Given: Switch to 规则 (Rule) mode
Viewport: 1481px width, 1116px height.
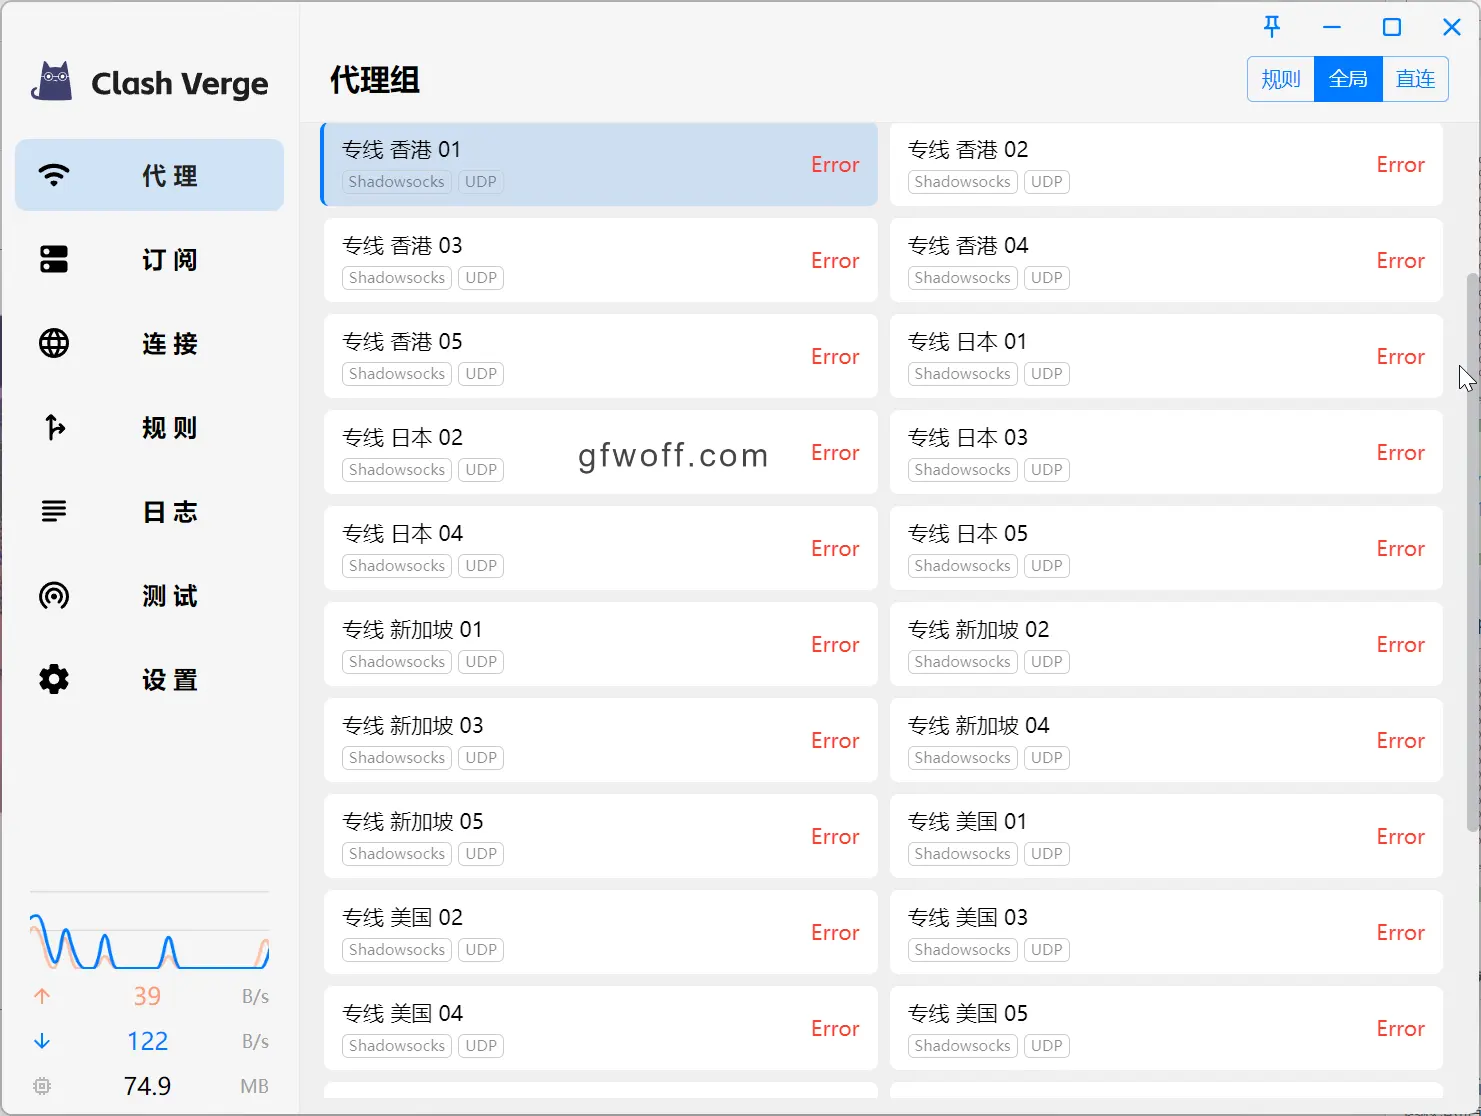Looking at the screenshot, I should click(x=1281, y=79).
